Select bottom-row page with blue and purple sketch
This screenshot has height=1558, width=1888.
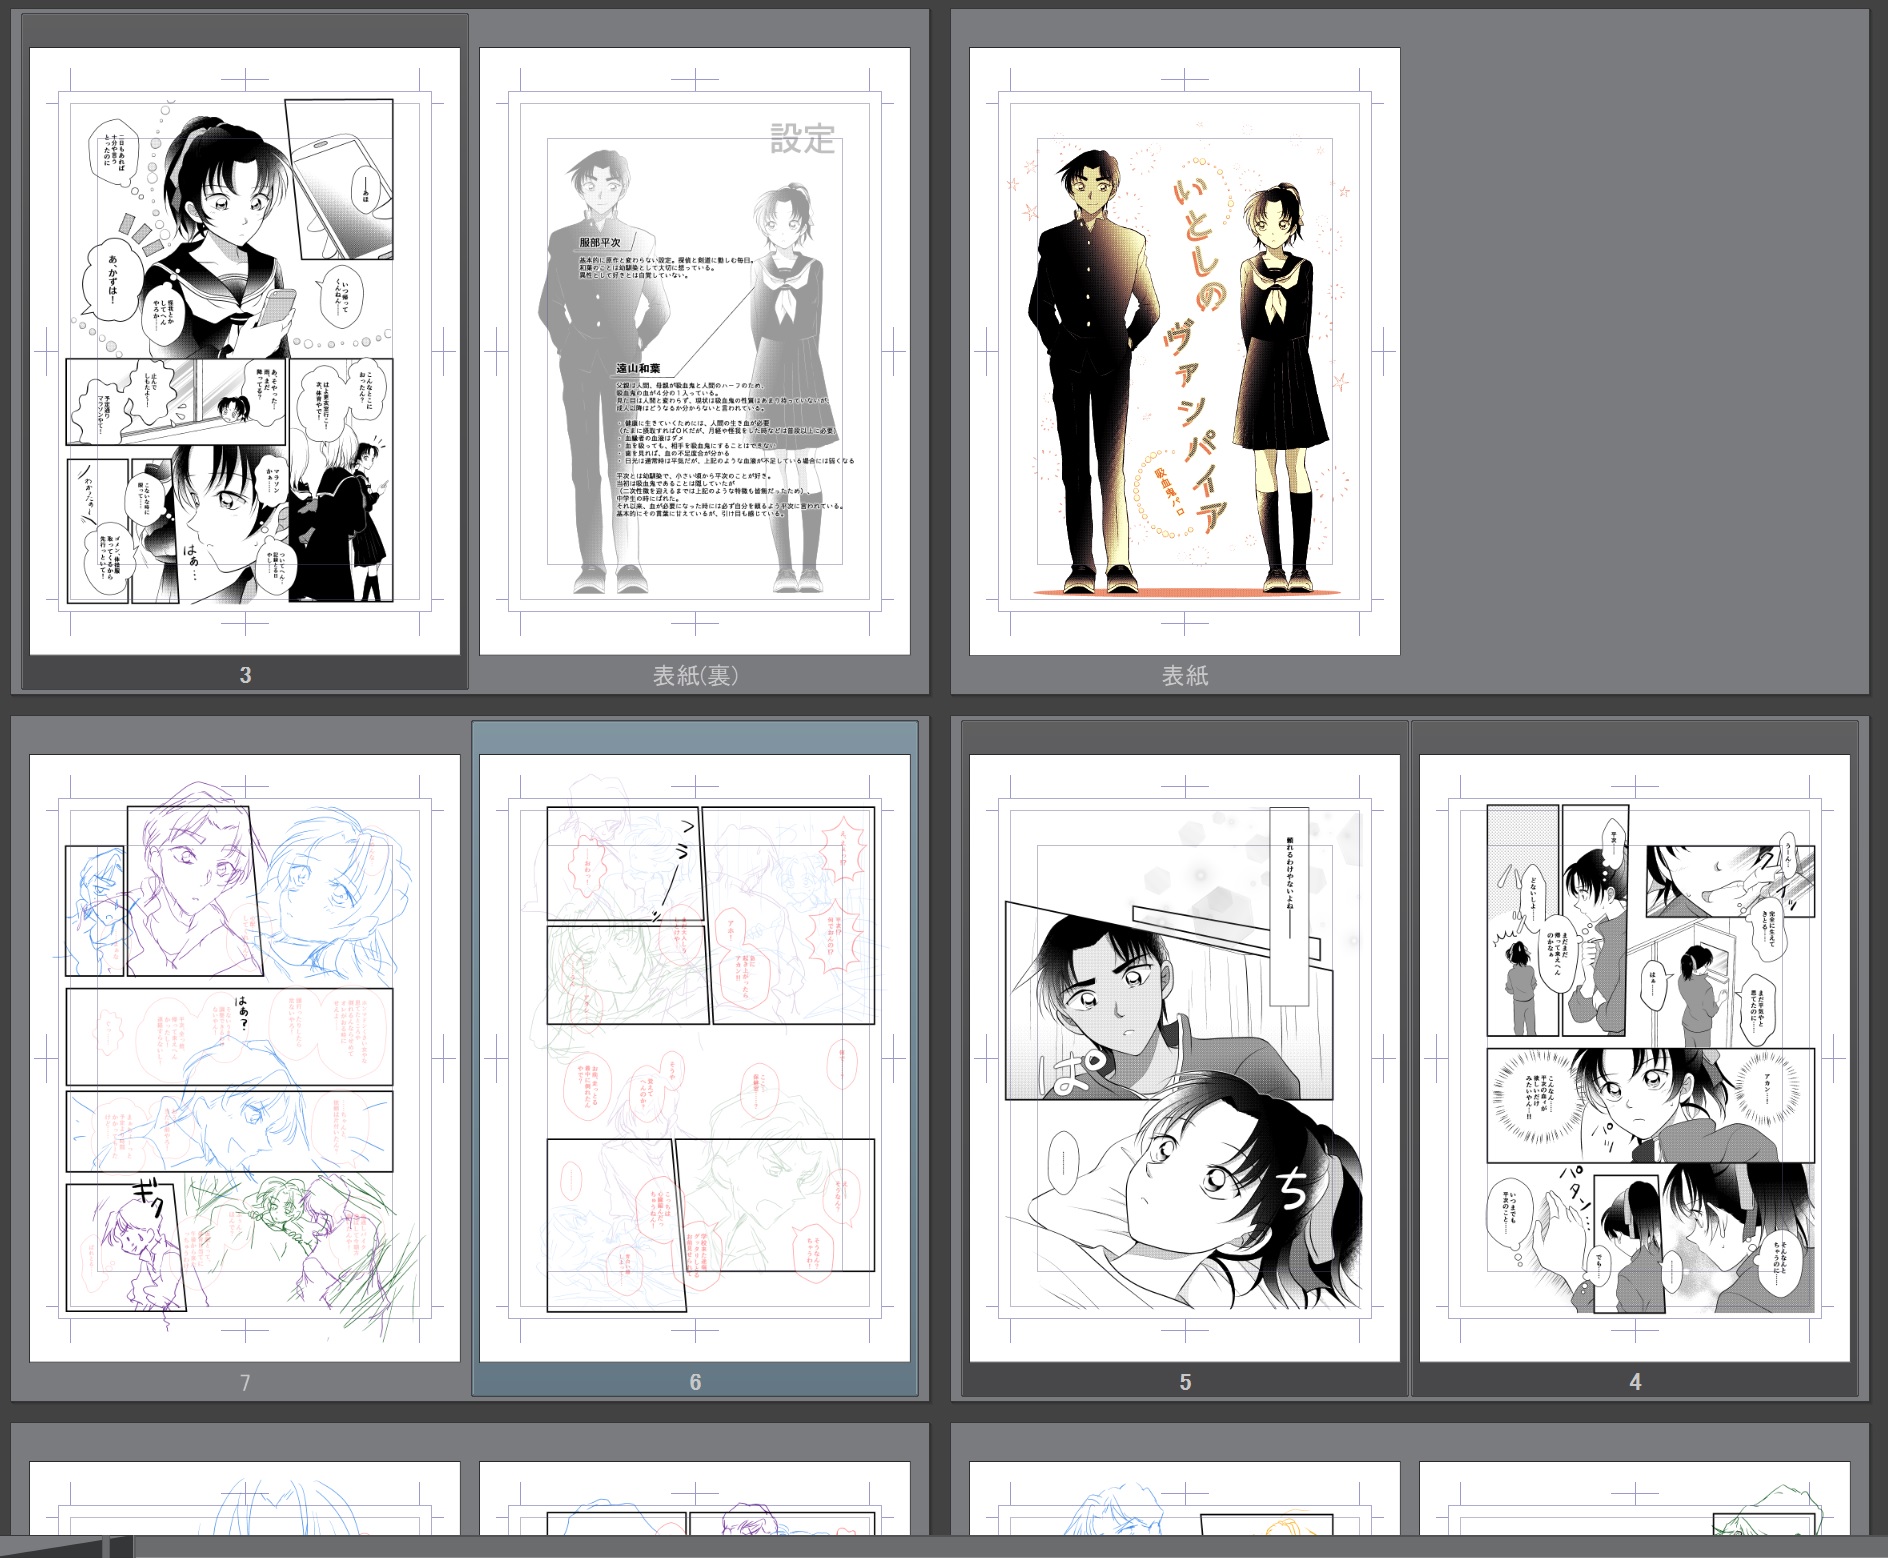695,1498
